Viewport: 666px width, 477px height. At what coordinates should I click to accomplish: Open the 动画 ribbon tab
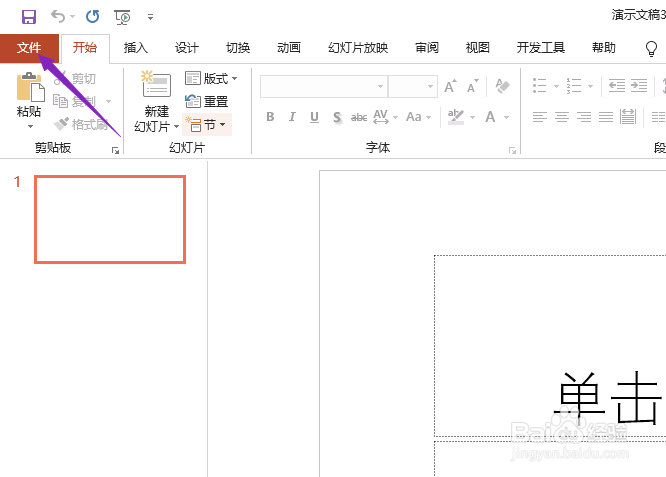[289, 48]
